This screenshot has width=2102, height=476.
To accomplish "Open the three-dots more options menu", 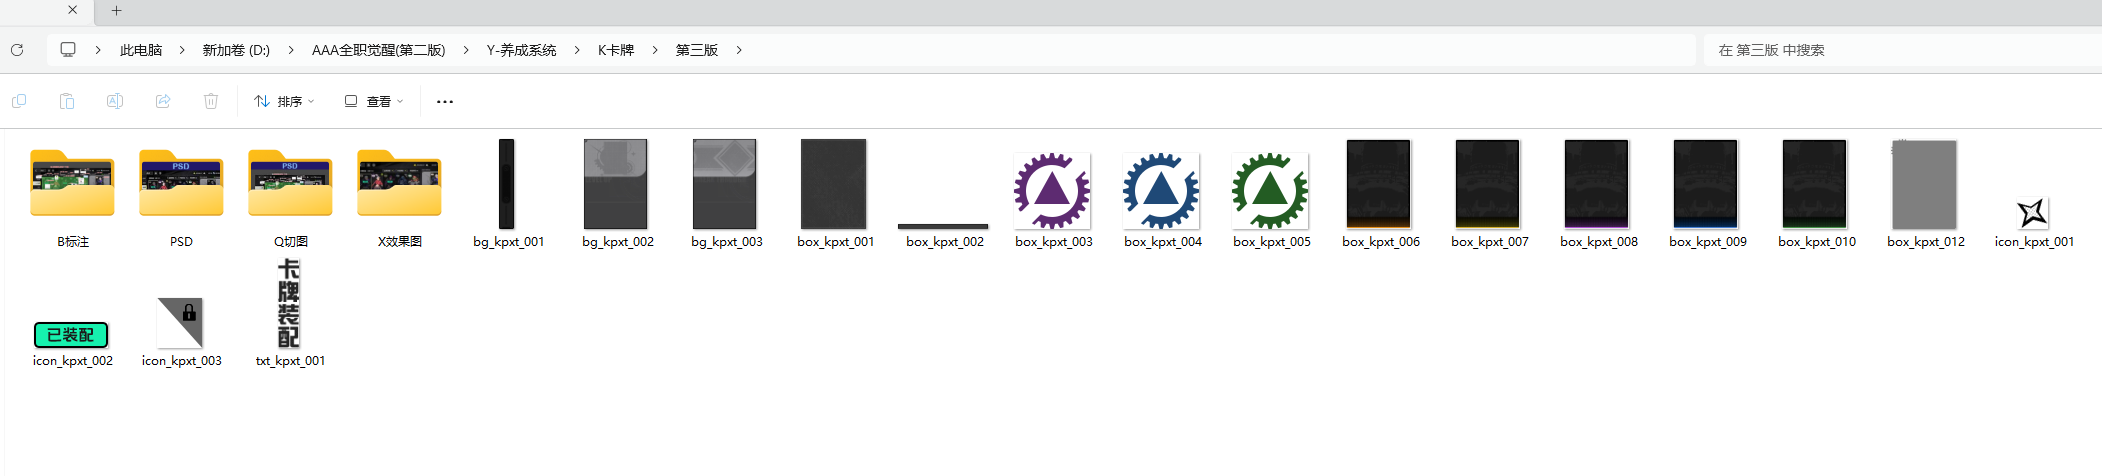I will [x=445, y=101].
